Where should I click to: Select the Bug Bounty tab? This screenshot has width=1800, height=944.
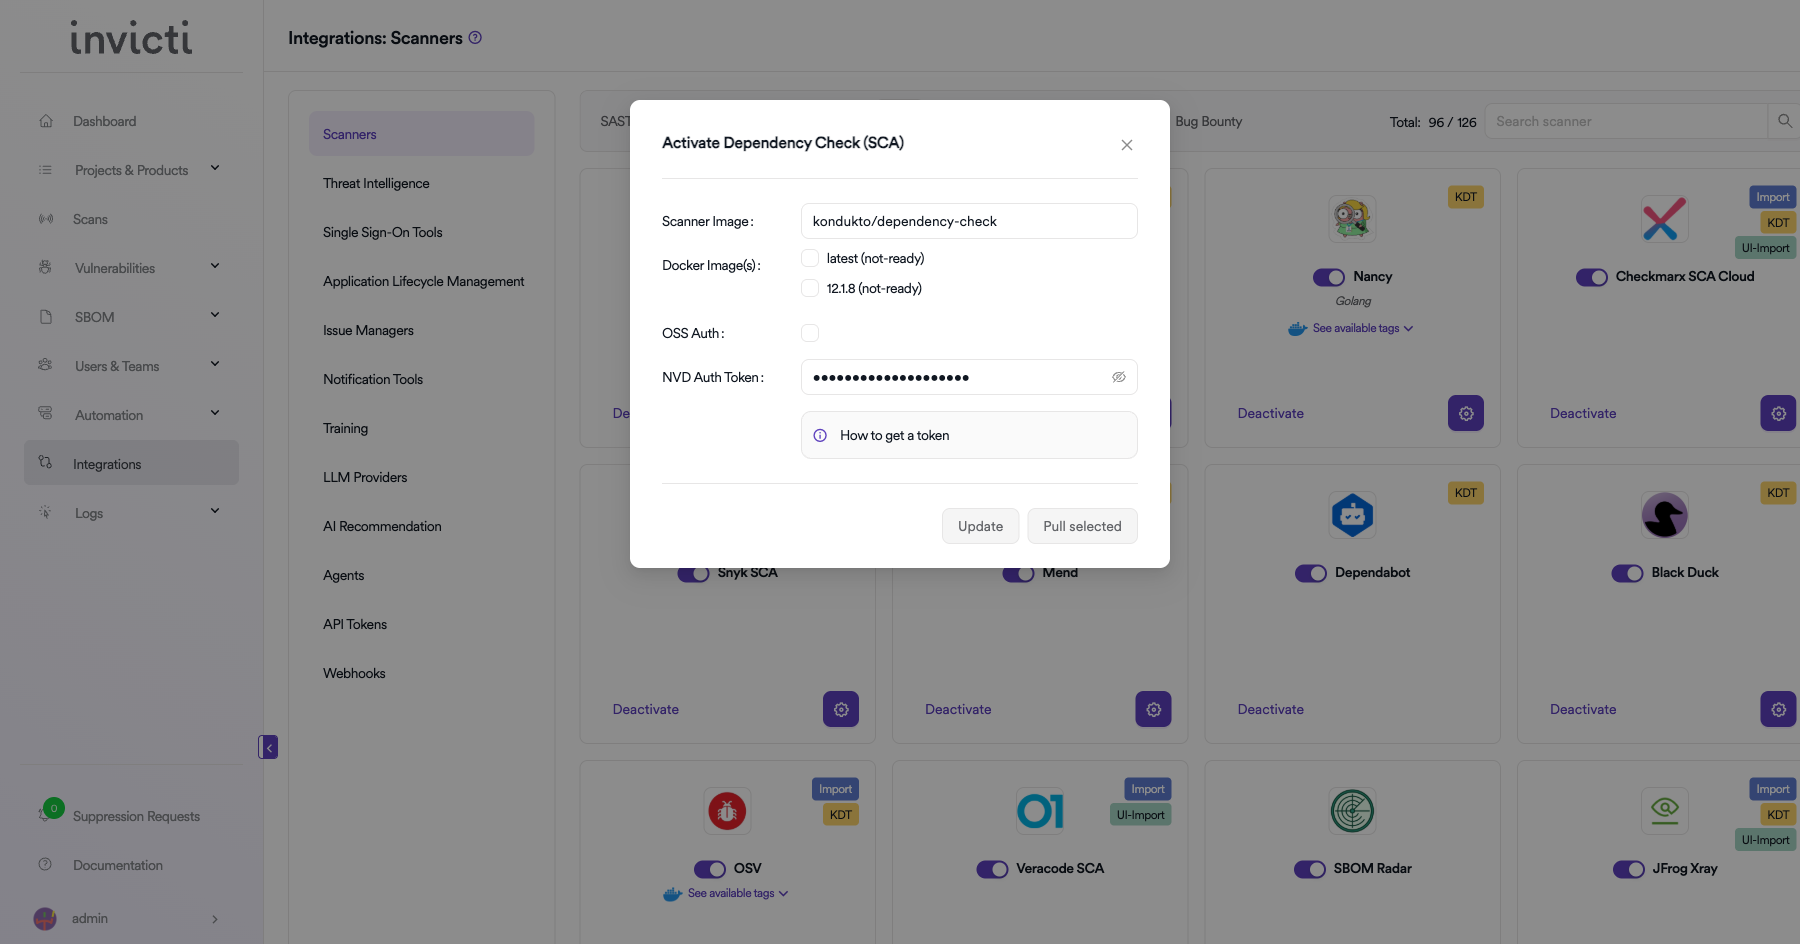click(x=1208, y=121)
